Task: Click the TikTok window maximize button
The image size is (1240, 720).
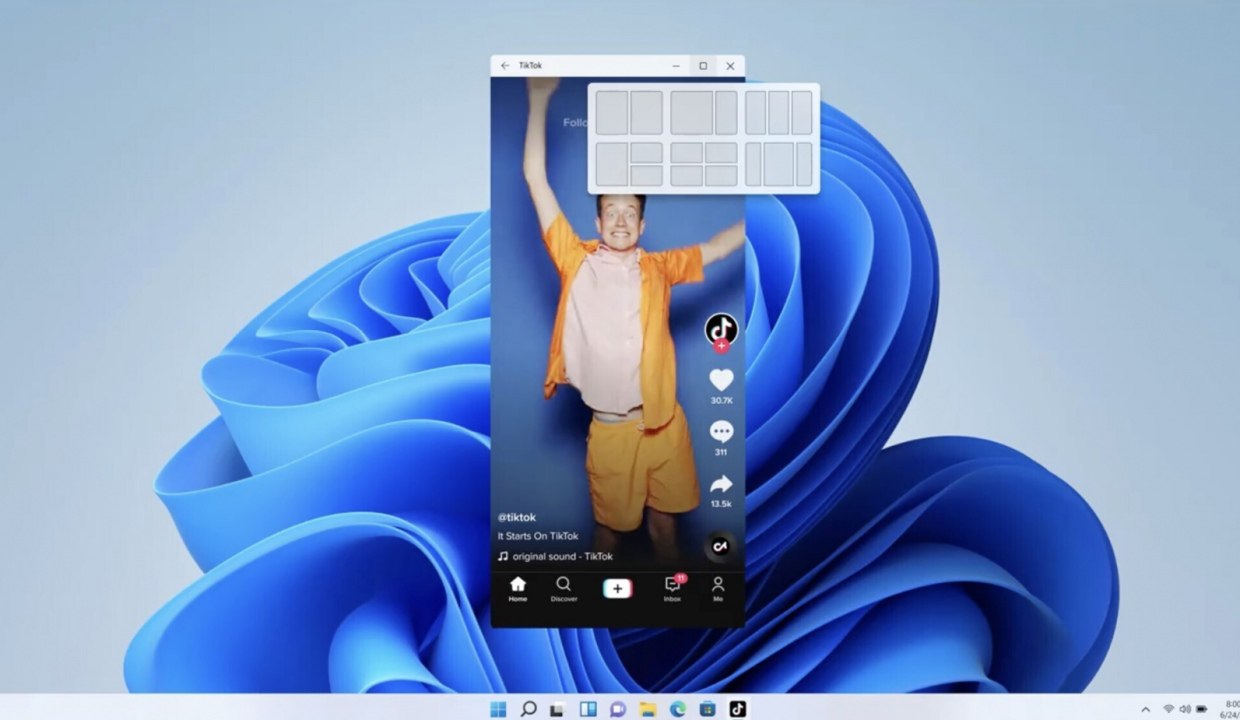Action: (703, 66)
